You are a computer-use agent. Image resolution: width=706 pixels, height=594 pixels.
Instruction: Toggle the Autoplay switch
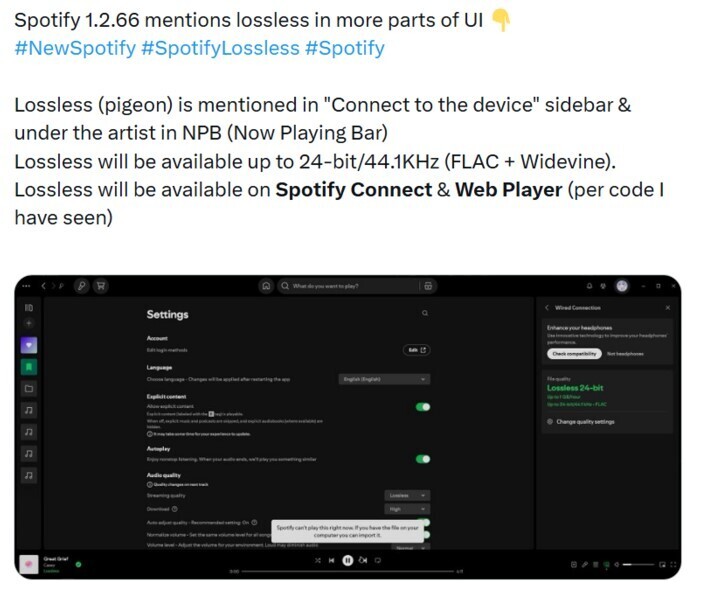(423, 459)
